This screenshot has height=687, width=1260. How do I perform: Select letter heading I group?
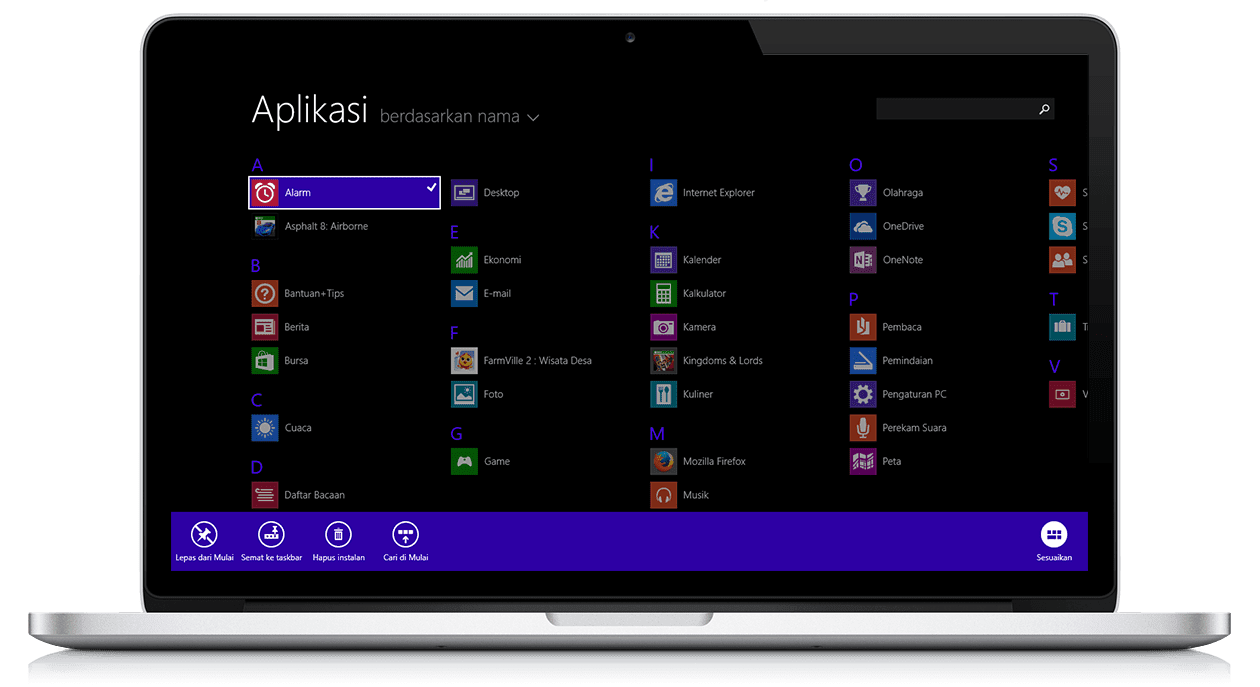652,165
